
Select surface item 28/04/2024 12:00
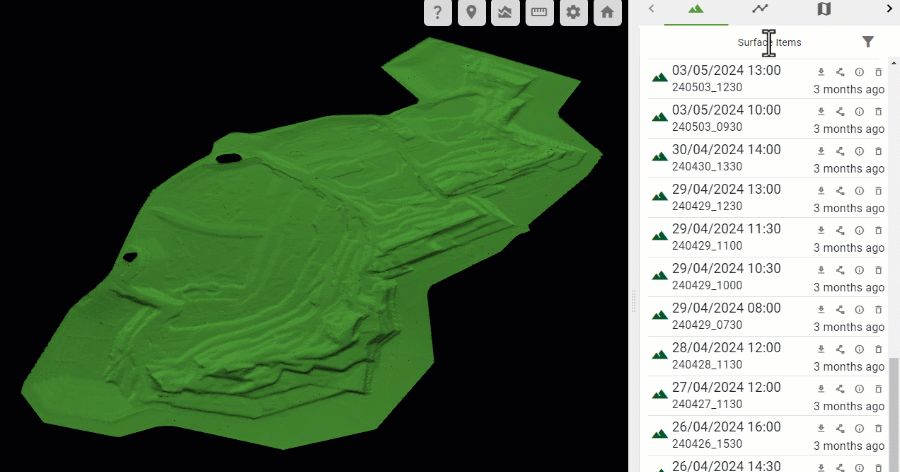click(x=767, y=356)
